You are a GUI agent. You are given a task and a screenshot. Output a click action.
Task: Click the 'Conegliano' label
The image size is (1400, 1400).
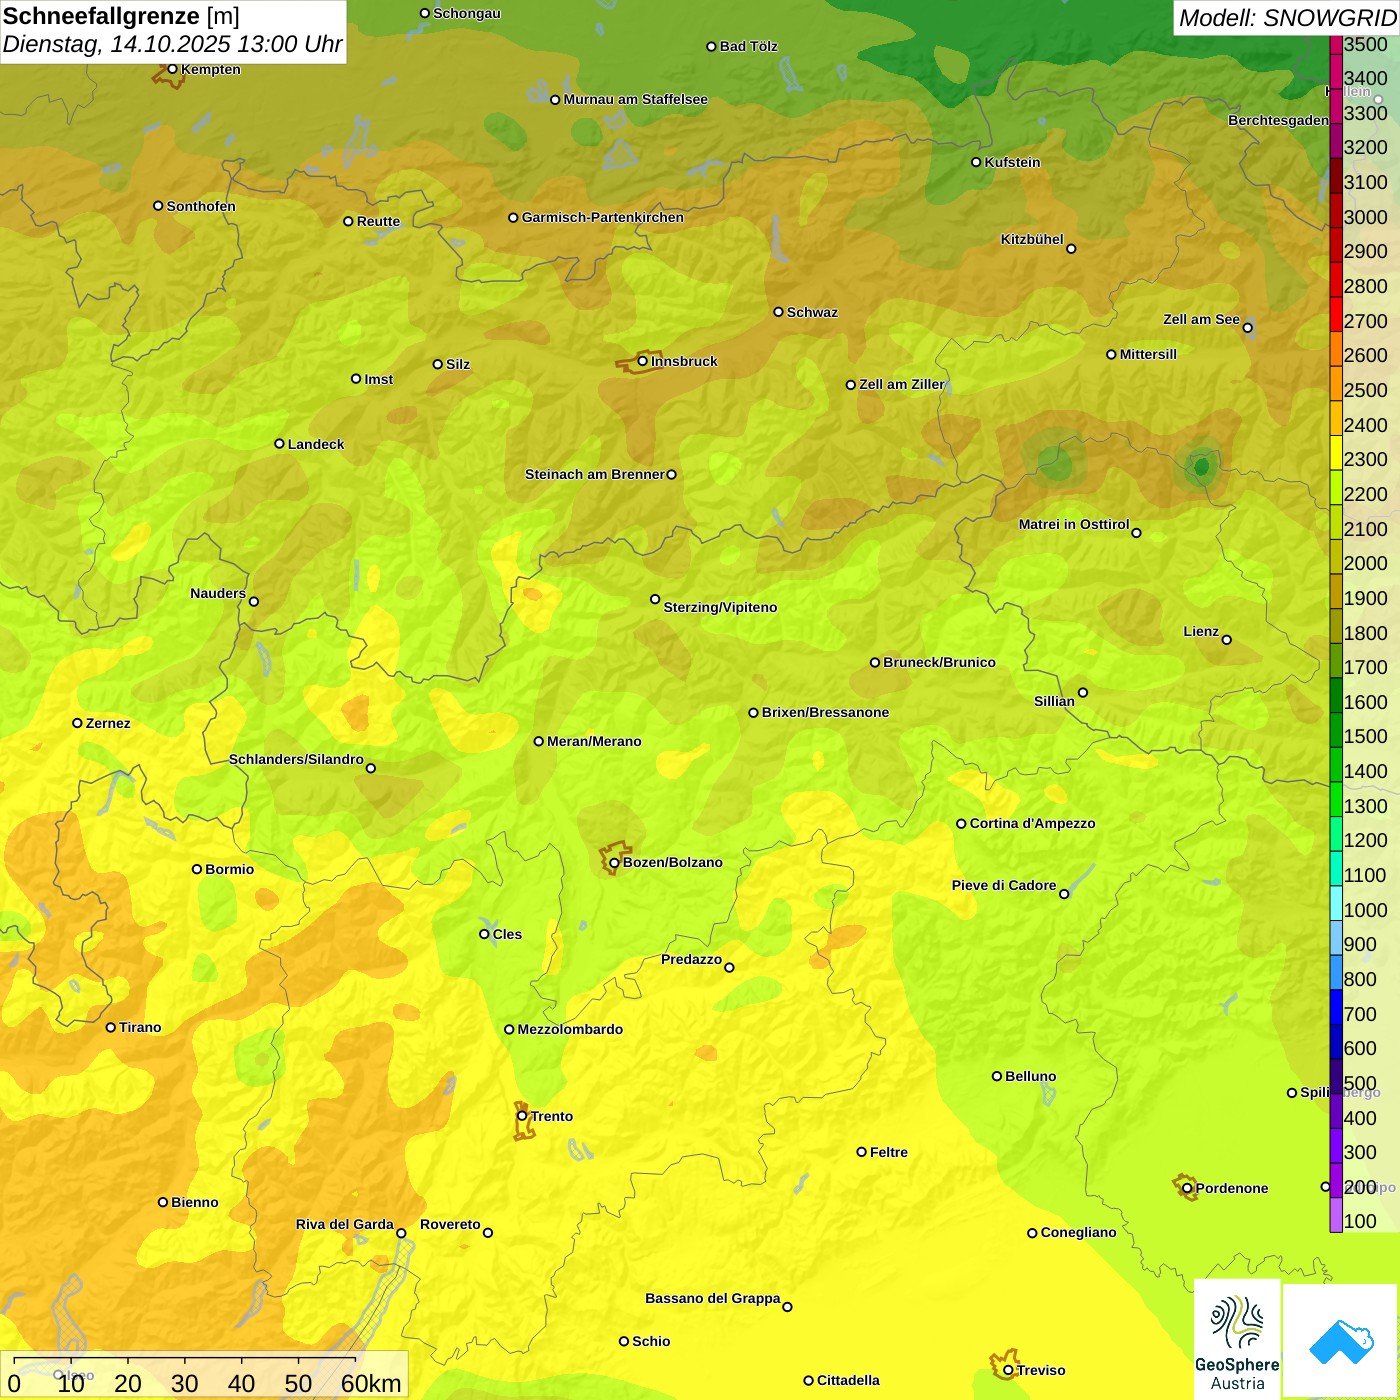tap(1078, 1232)
